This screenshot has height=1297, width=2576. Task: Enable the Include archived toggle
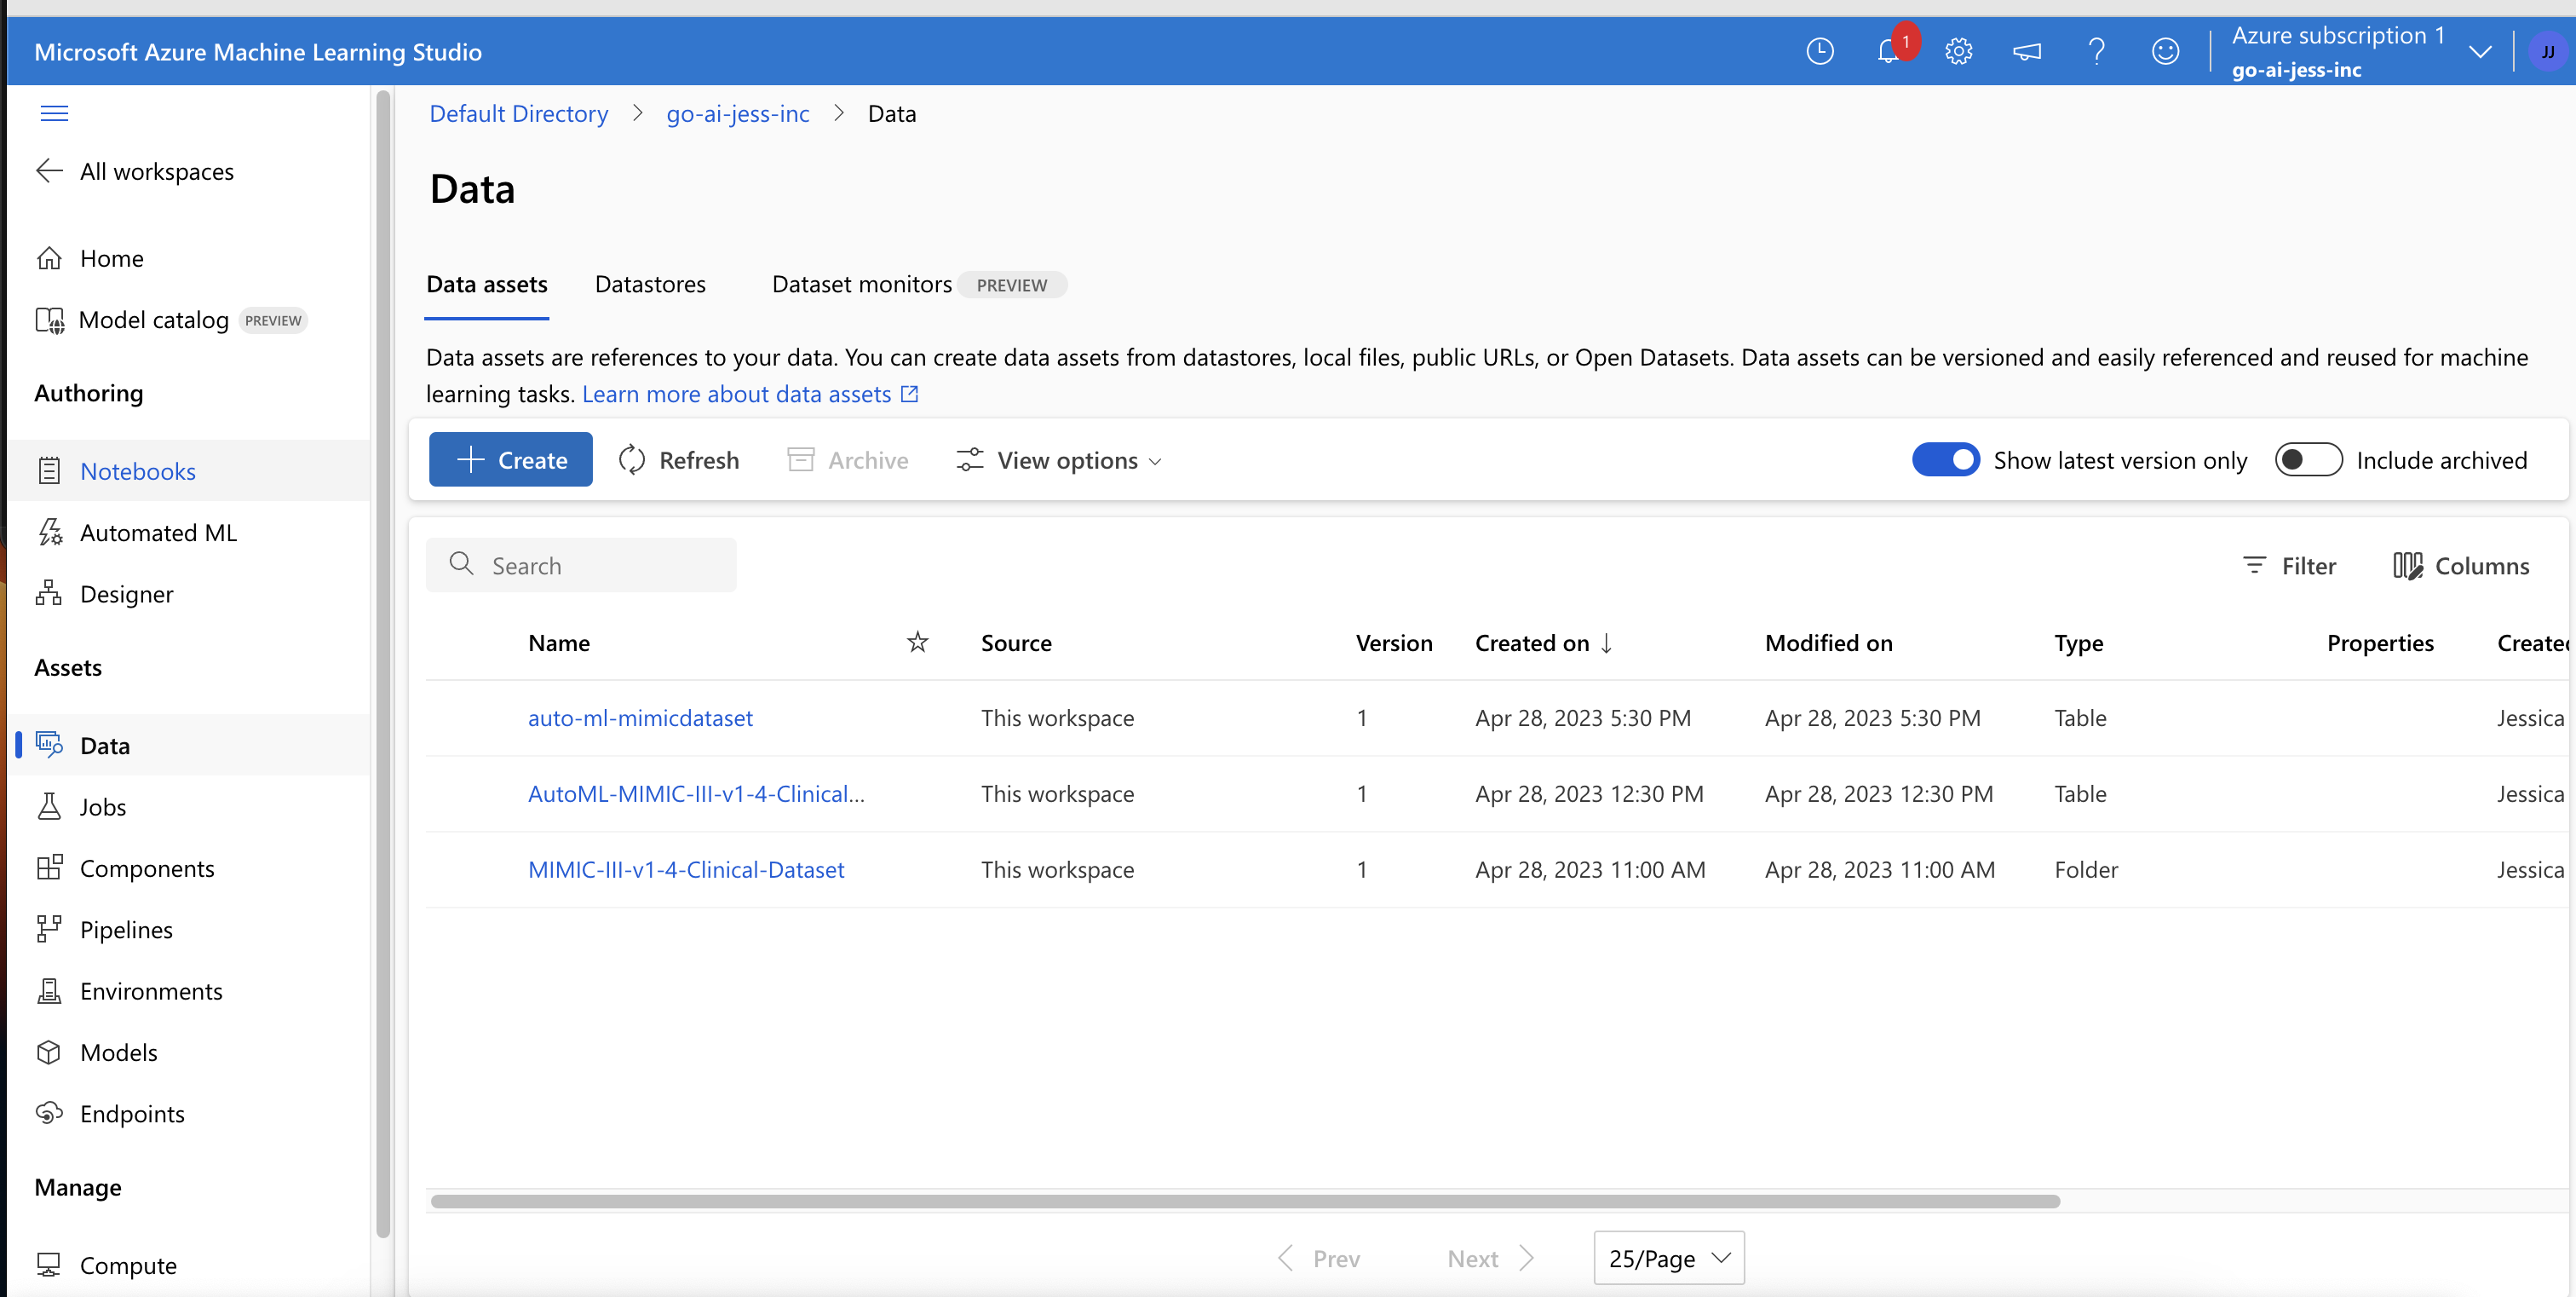coord(2308,460)
